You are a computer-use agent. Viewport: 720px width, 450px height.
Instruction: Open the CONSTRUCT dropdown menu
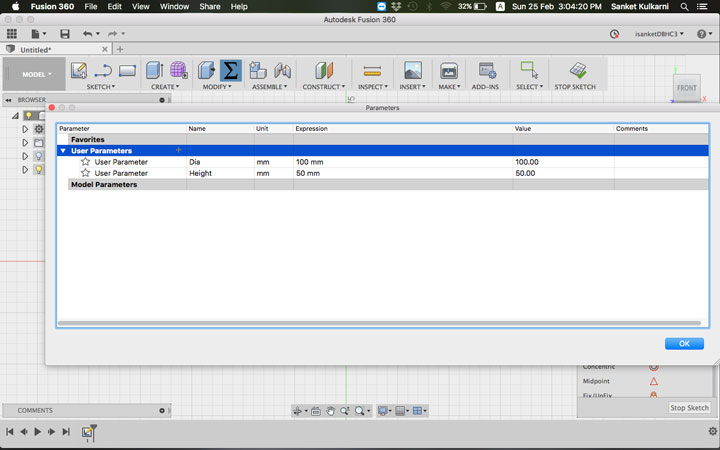pos(323,86)
